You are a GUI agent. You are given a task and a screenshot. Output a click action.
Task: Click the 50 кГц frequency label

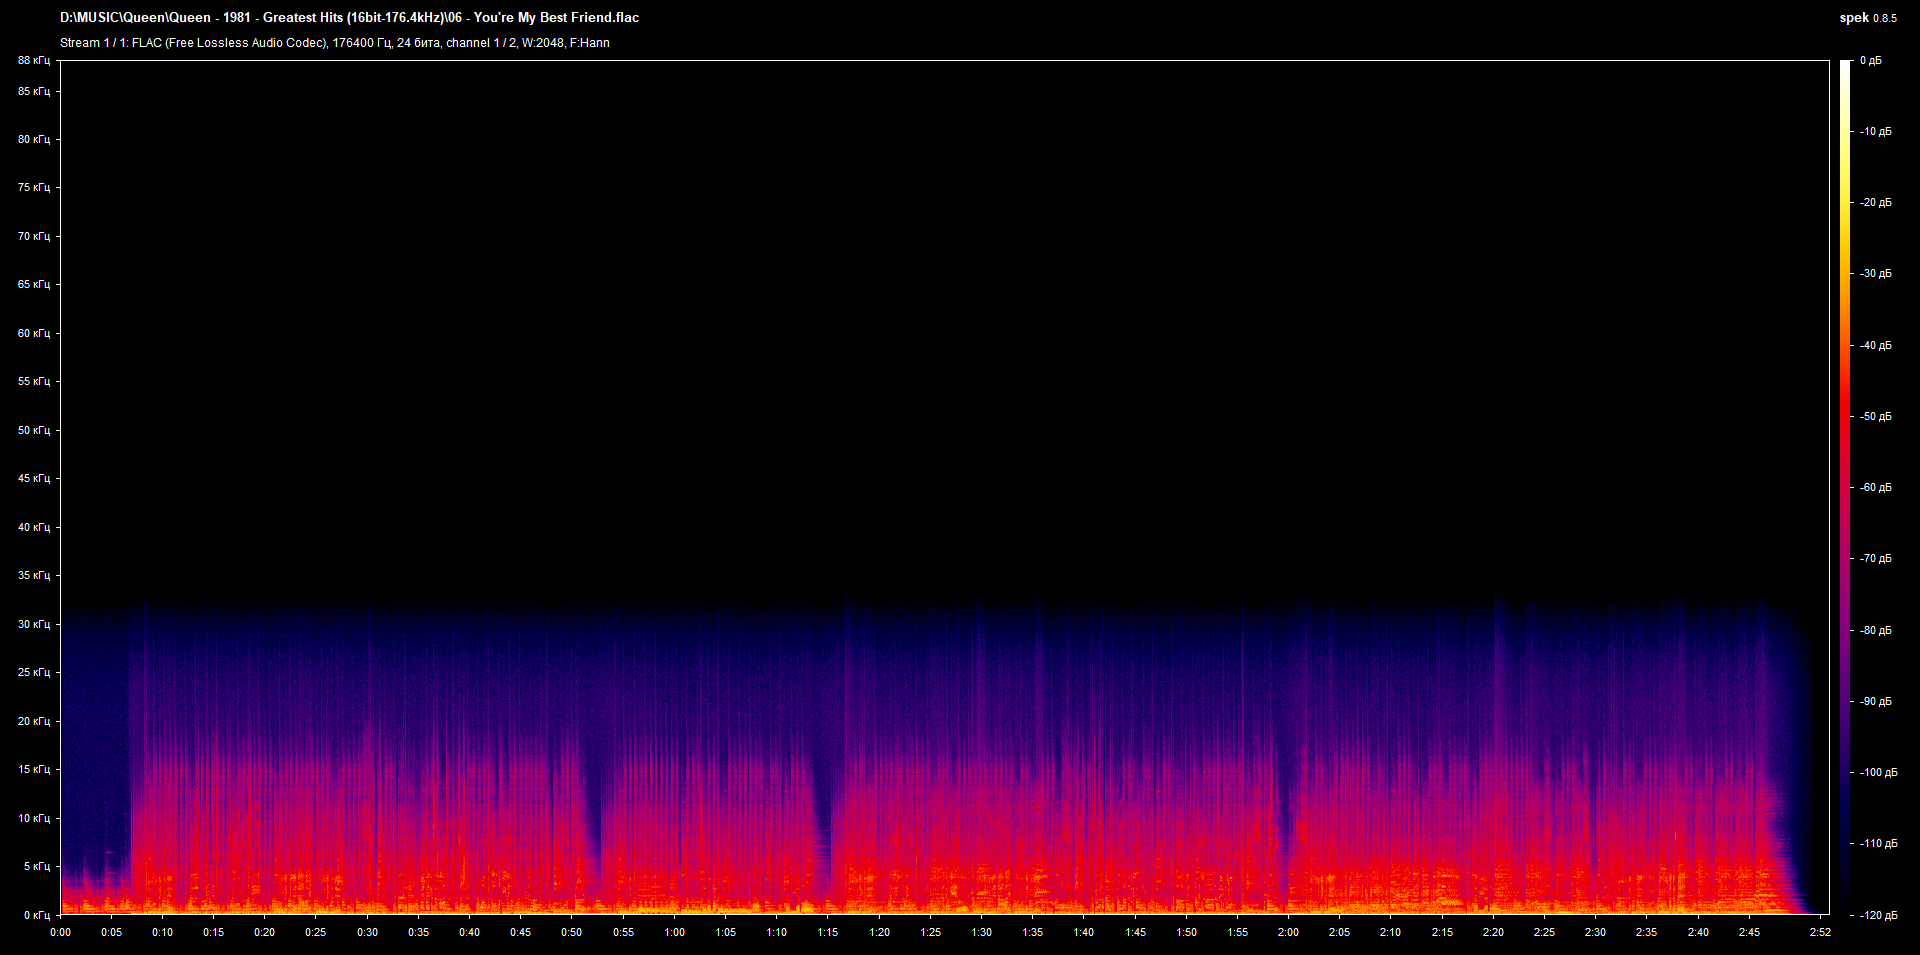tap(33, 430)
